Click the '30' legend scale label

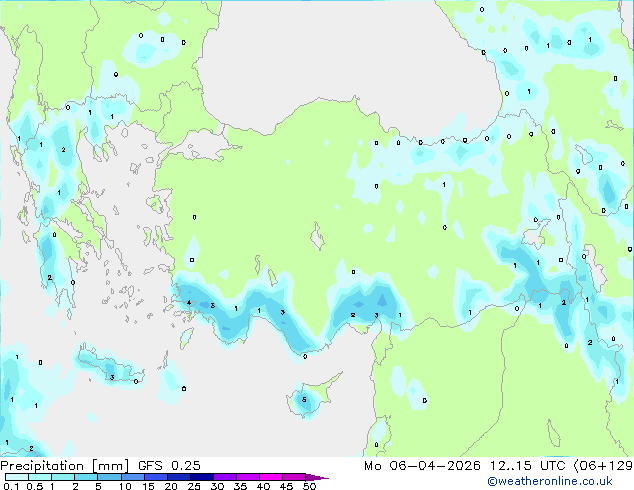pyautogui.click(x=217, y=486)
